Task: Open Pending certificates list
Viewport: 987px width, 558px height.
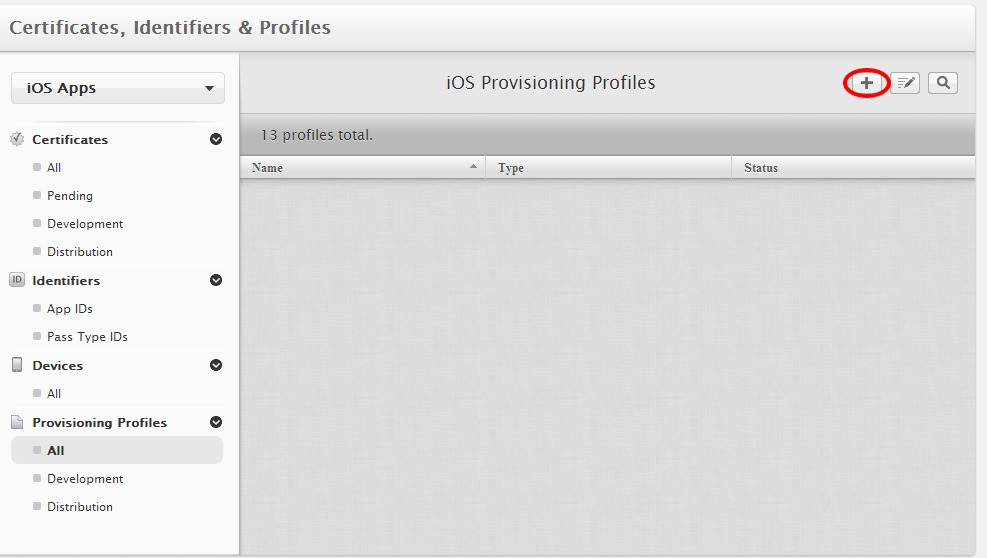Action: pyautogui.click(x=70, y=196)
